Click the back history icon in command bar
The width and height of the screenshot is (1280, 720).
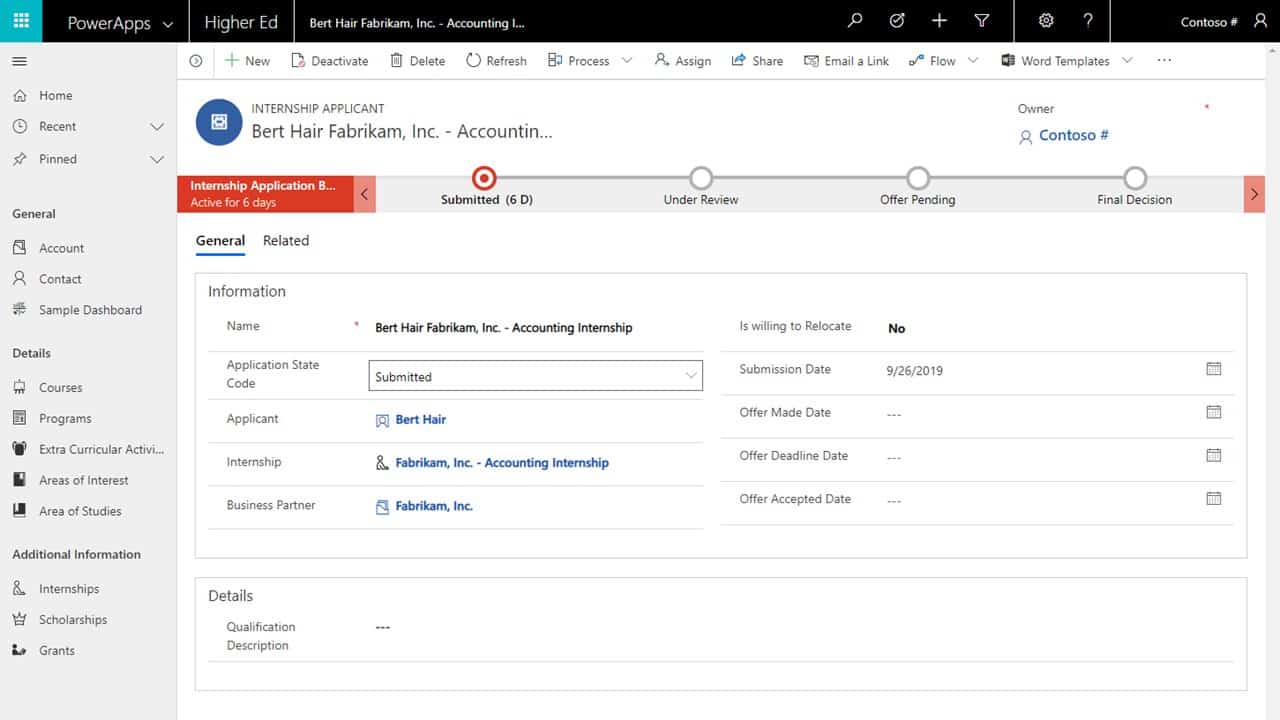pos(196,61)
